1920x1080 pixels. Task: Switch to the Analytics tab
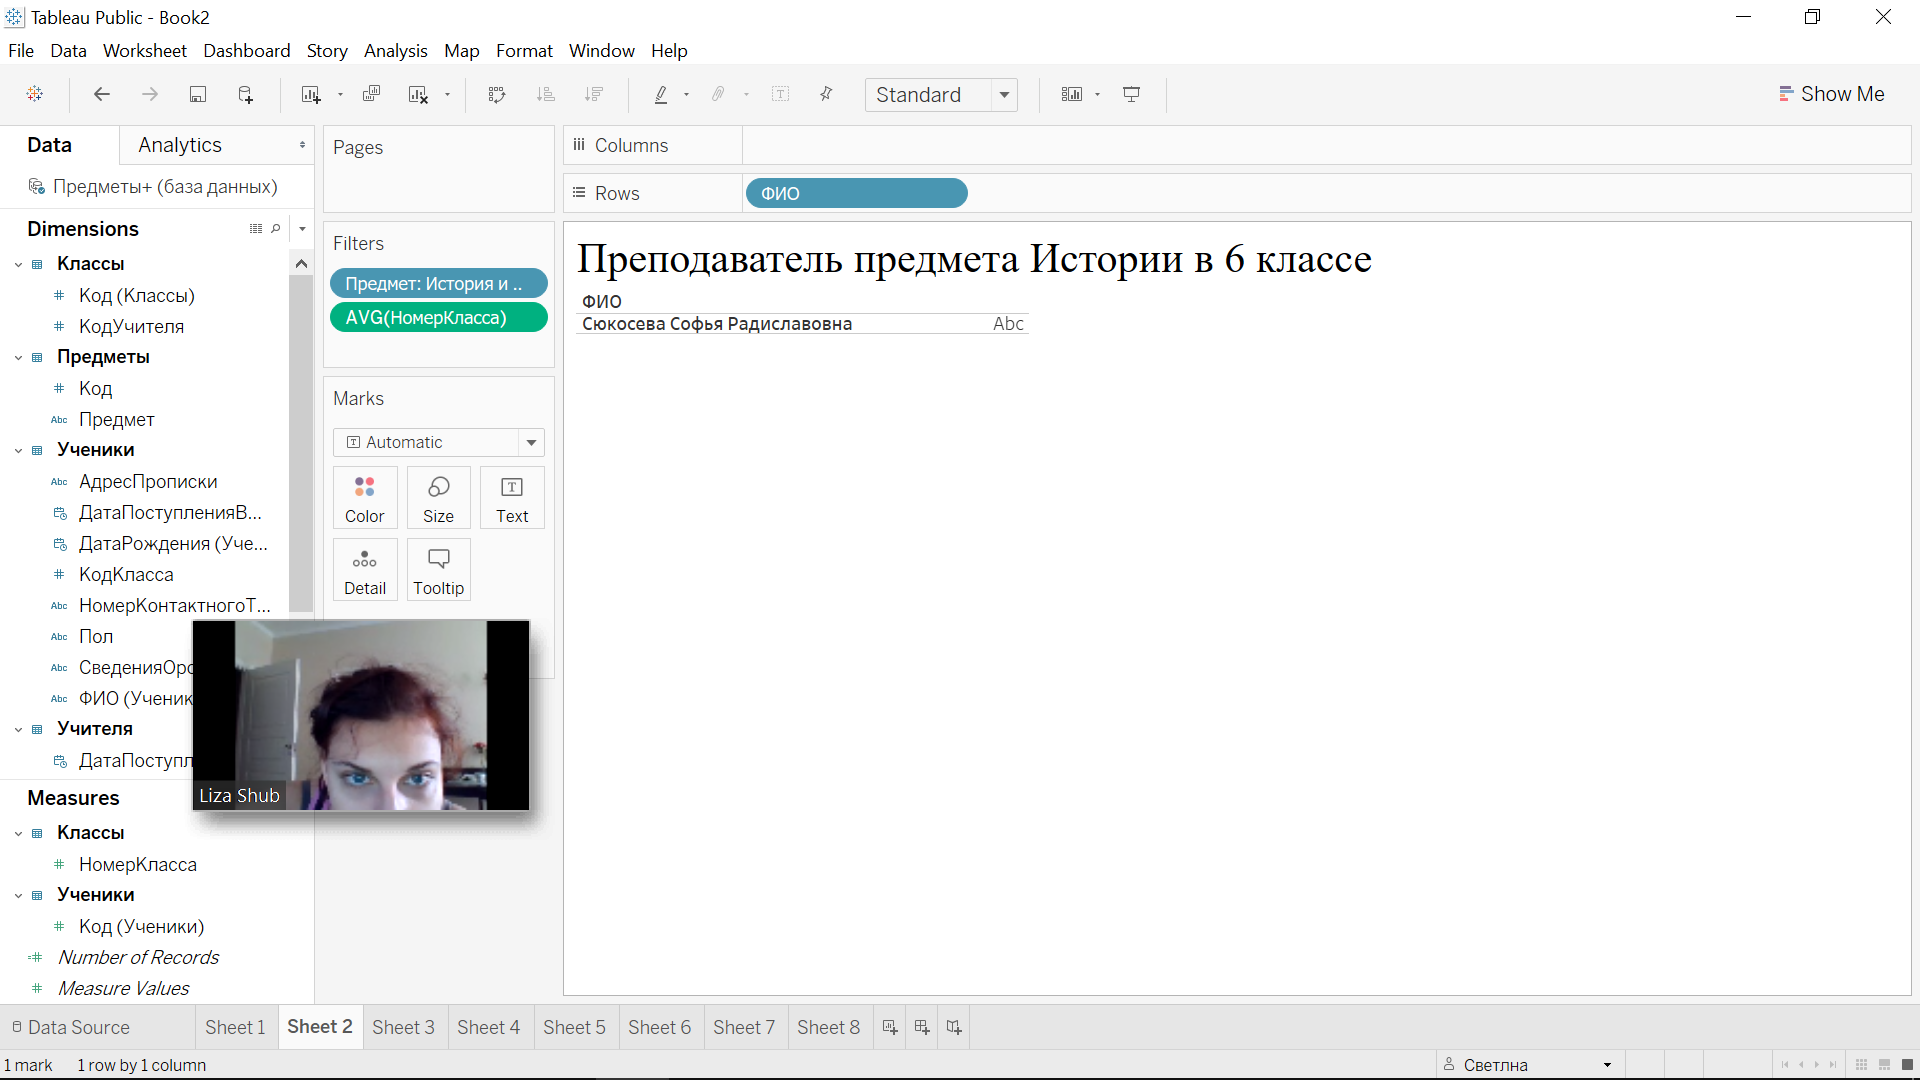point(180,145)
